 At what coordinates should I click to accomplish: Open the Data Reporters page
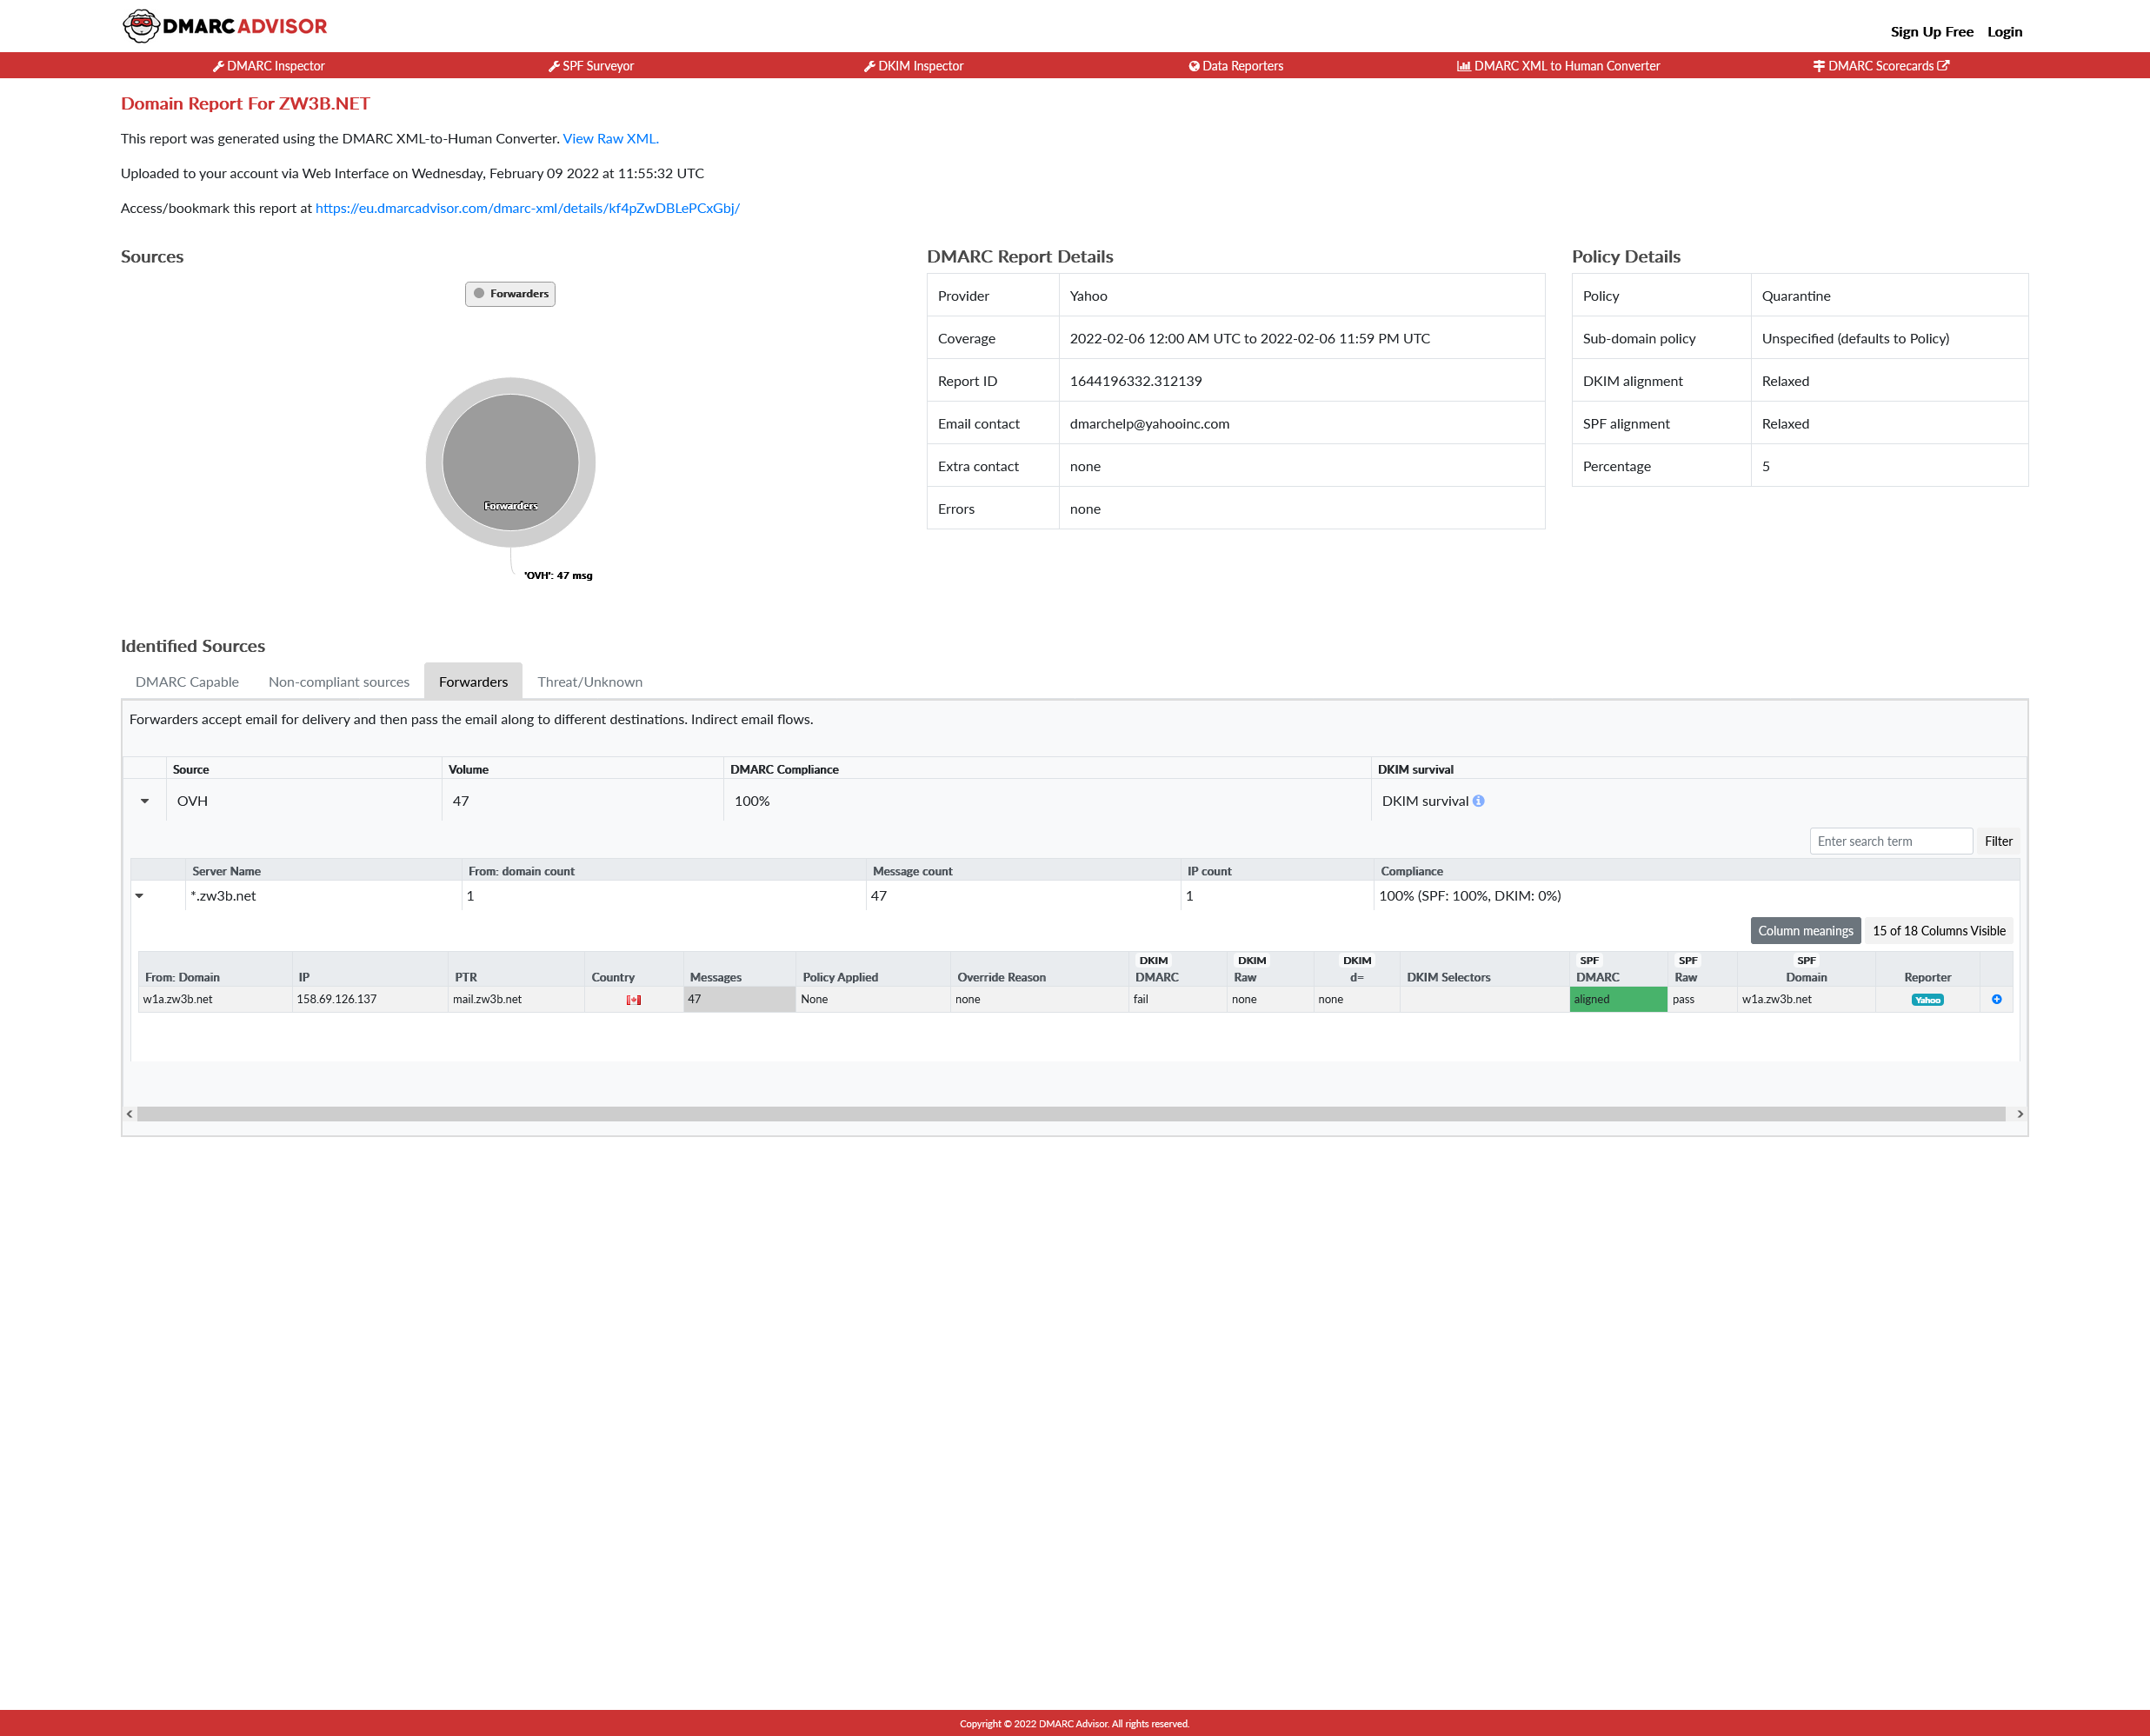click(x=1236, y=66)
